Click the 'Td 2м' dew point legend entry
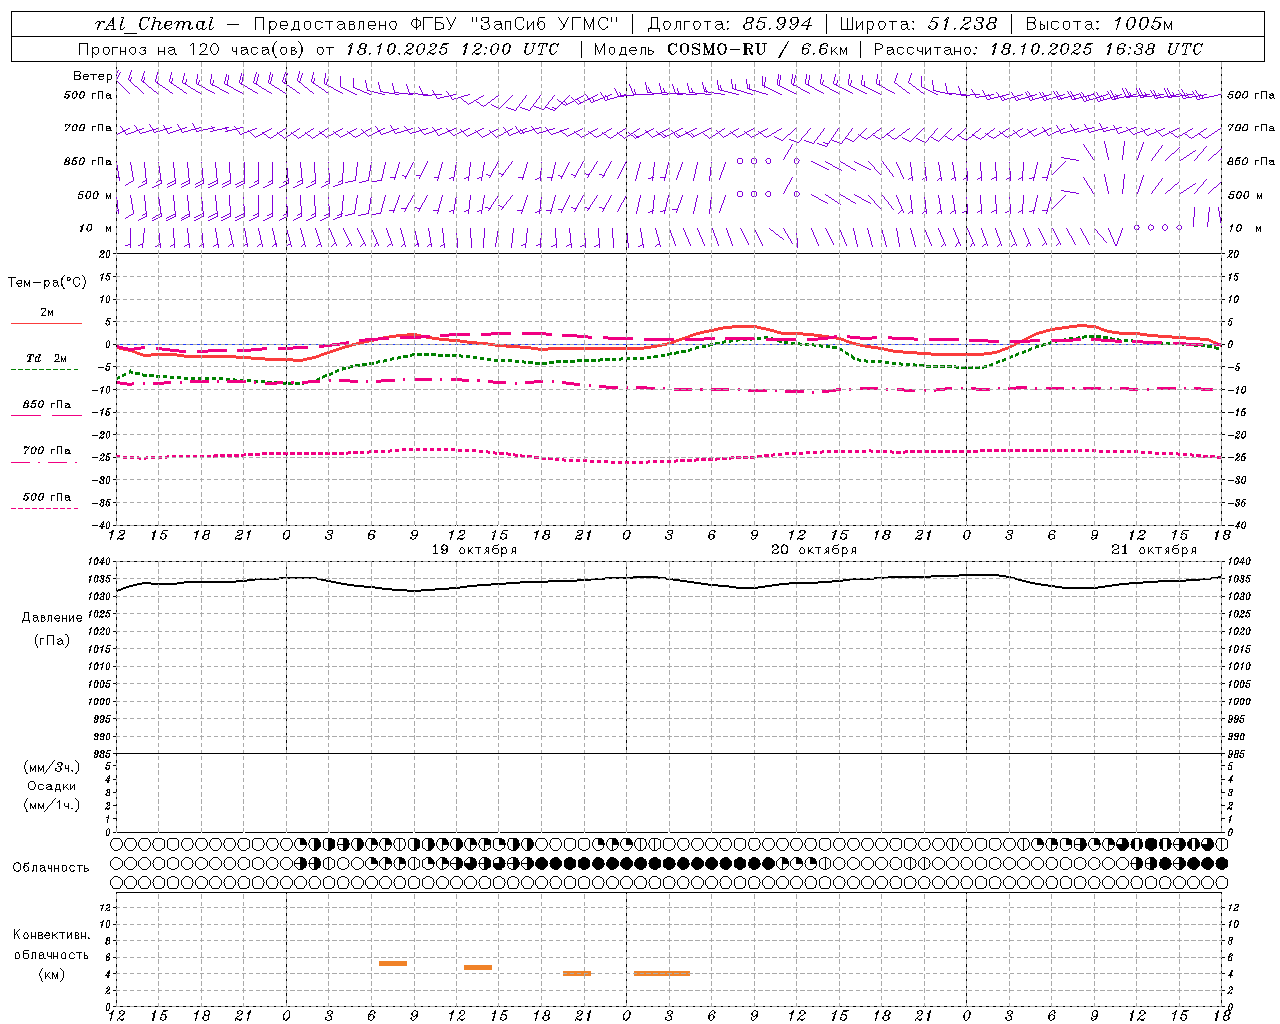 [x=47, y=358]
